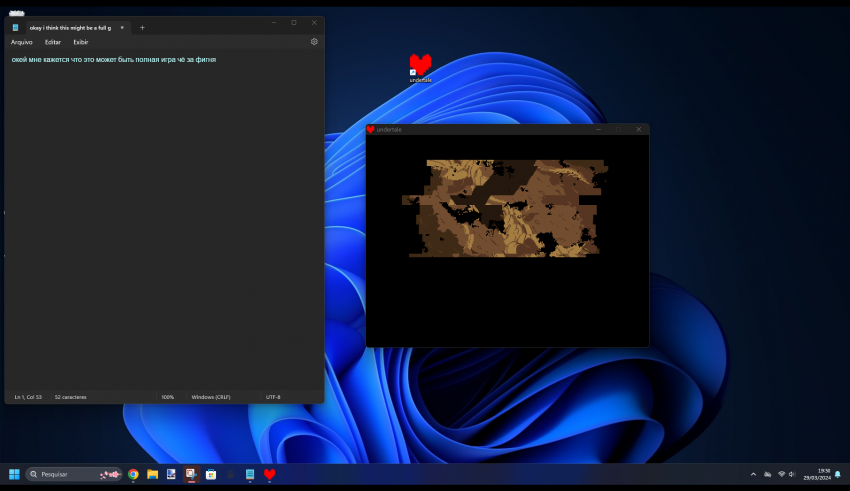The image size is (850, 491).
Task: Click the crossed-out cloud tray icon
Action: click(x=768, y=474)
